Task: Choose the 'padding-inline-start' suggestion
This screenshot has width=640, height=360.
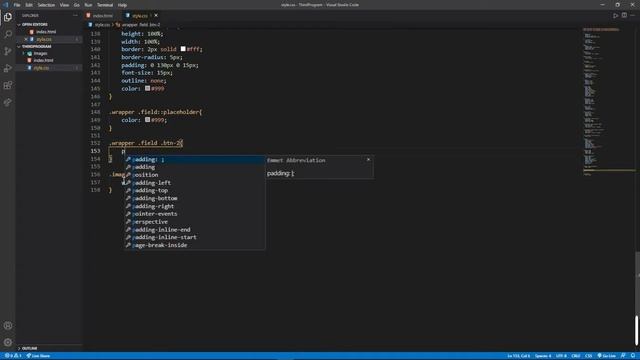Action: click(x=195, y=238)
